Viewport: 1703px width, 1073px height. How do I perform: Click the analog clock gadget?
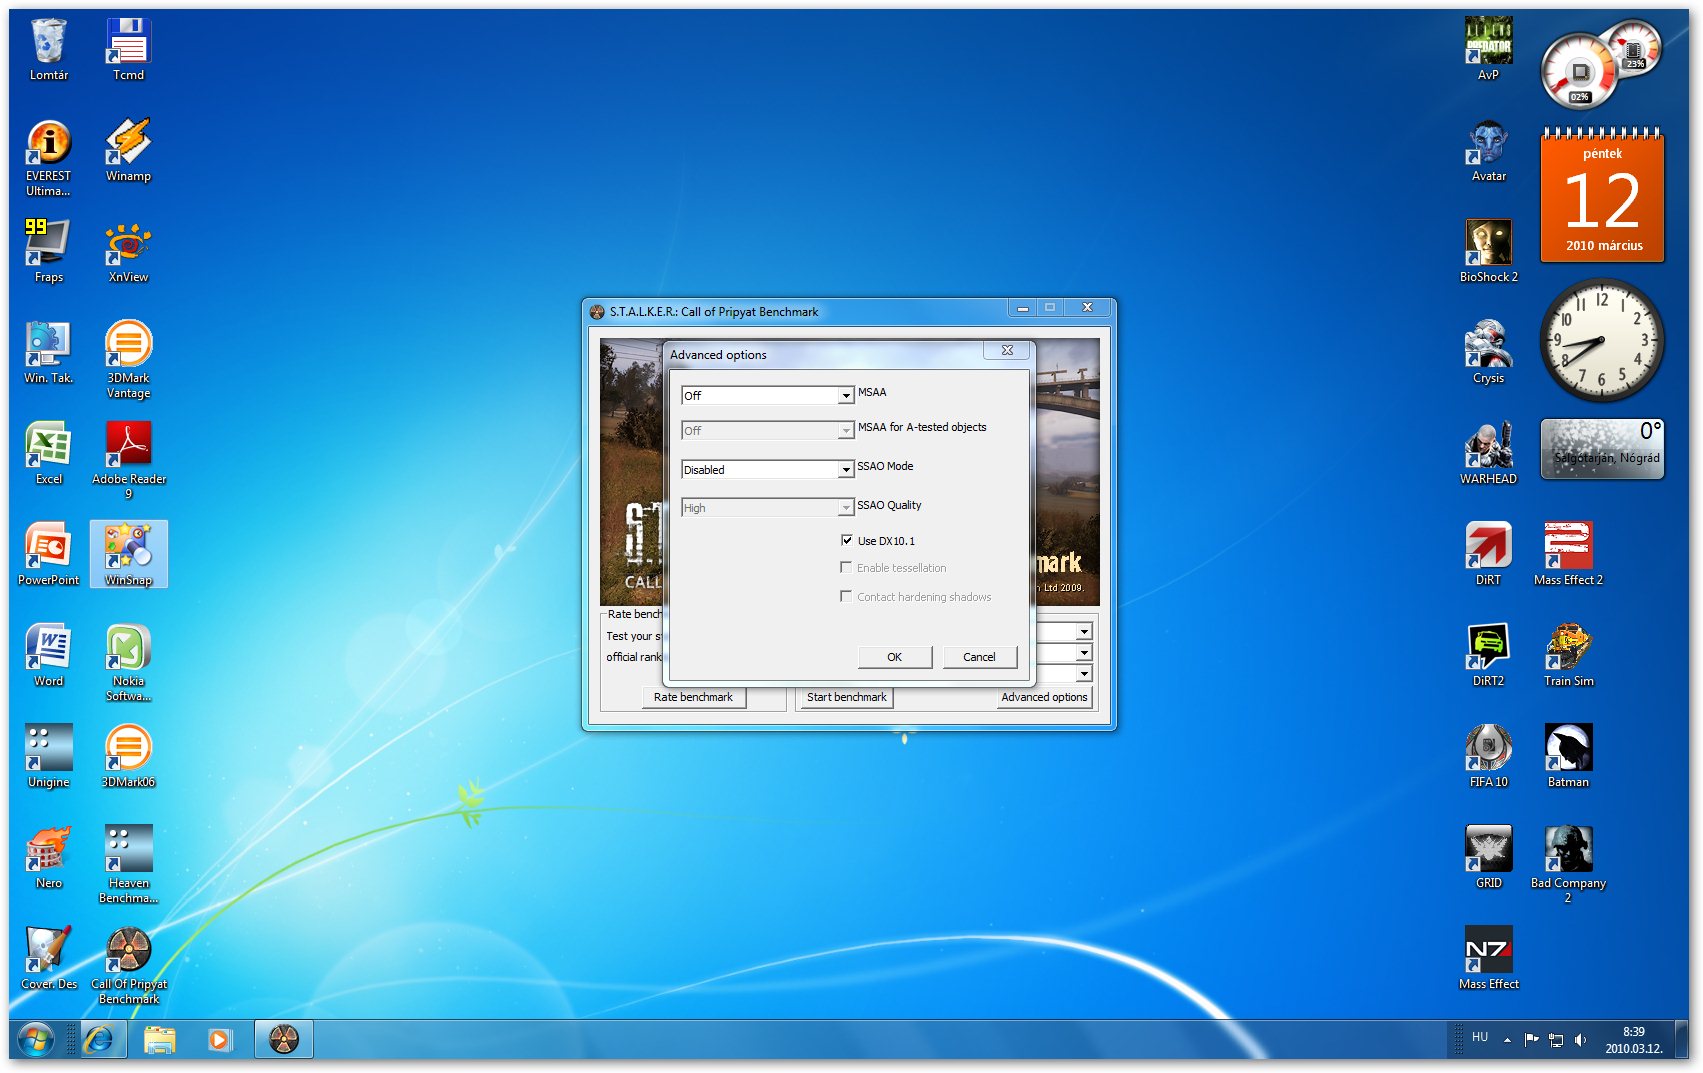click(1602, 341)
